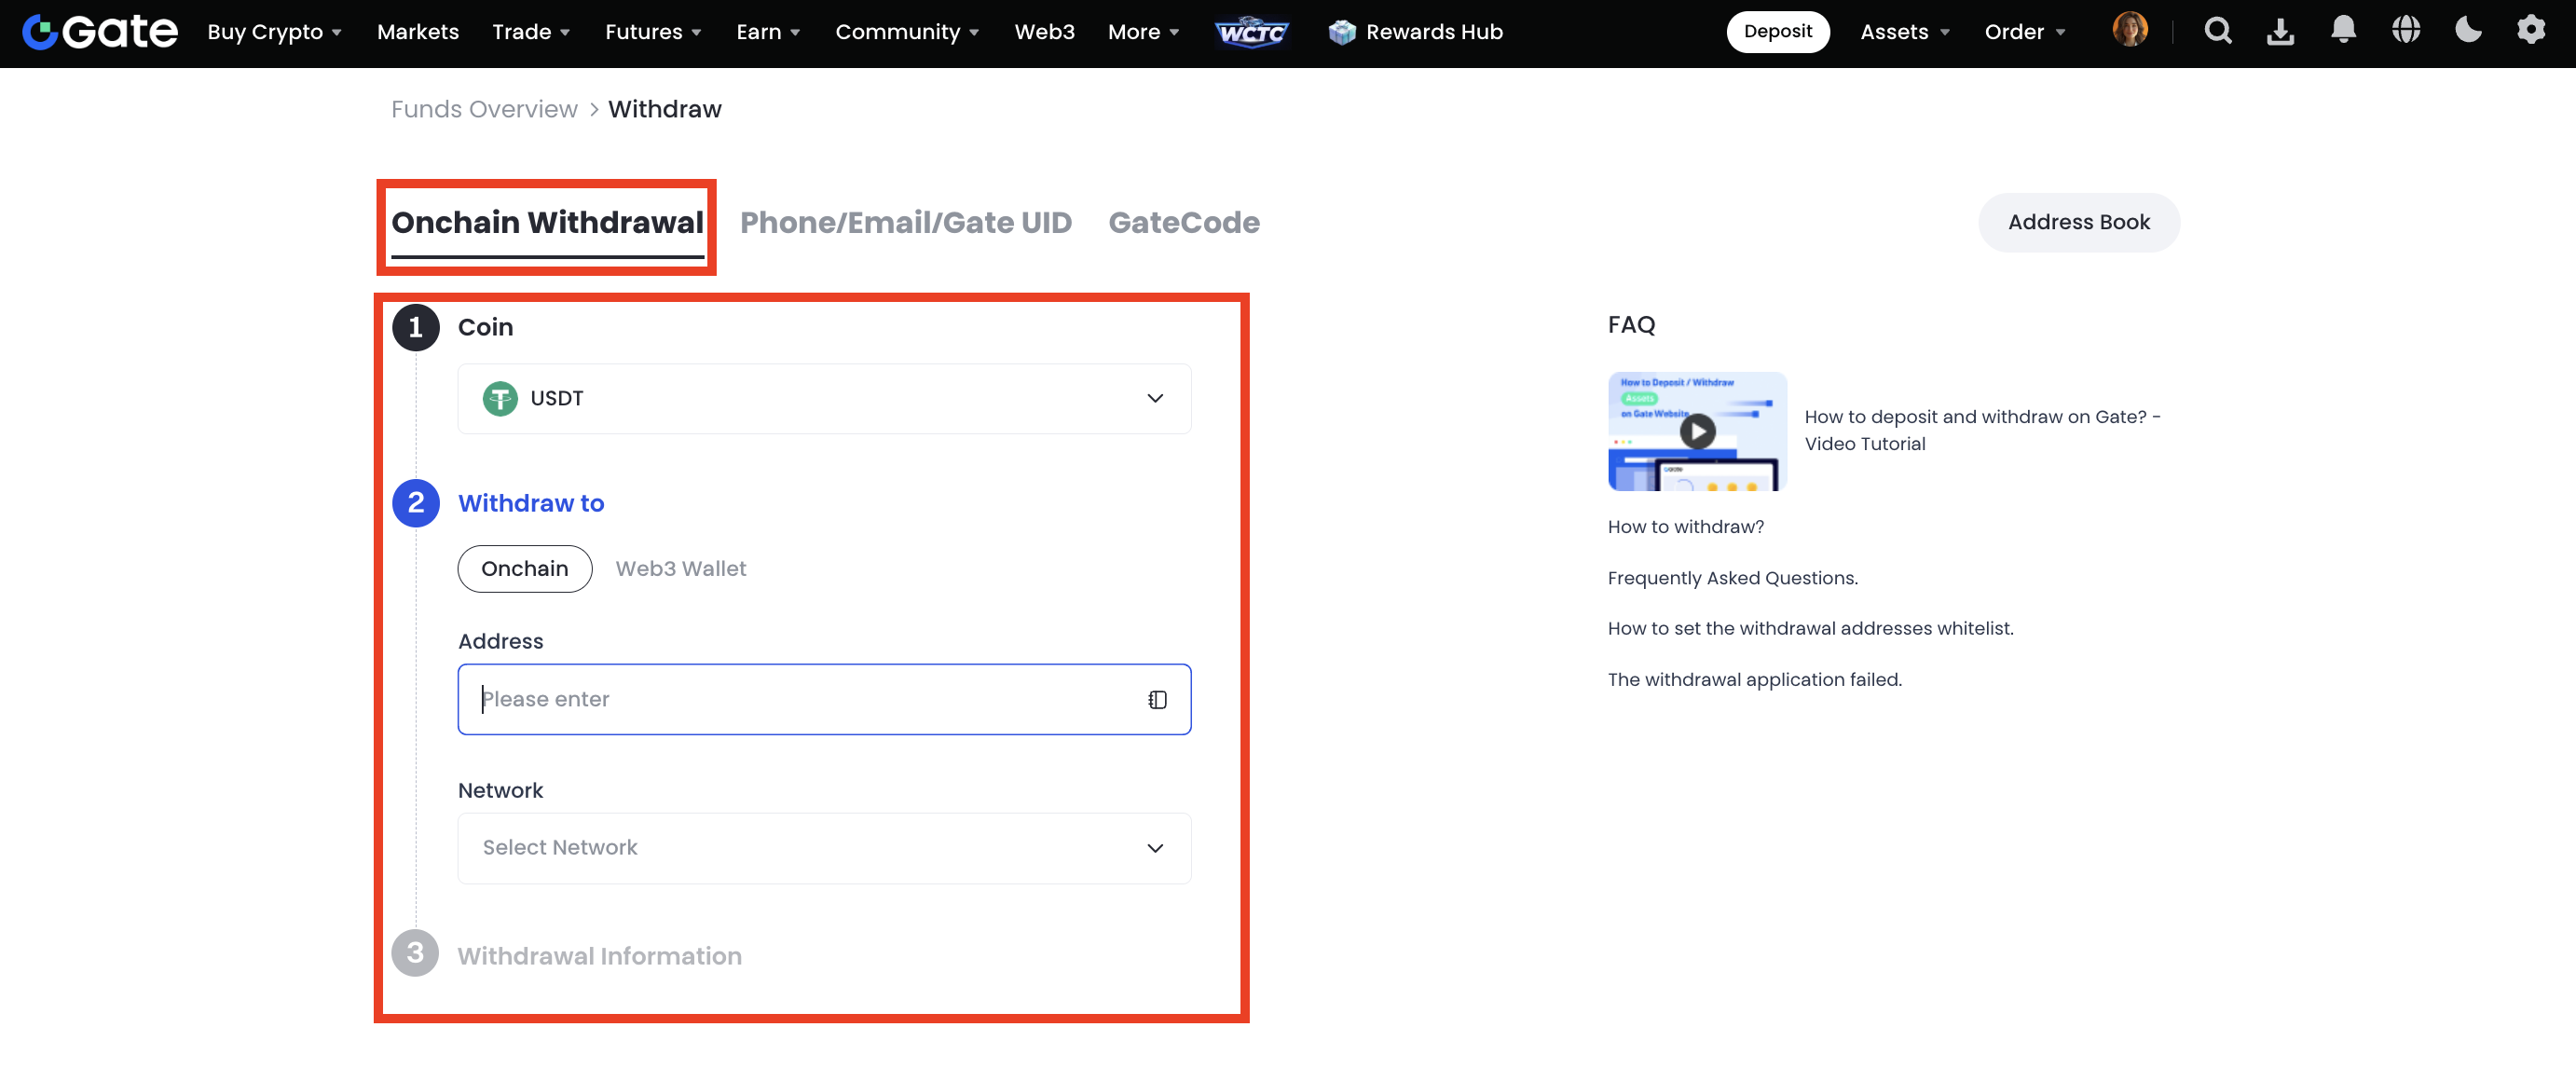Keep Onchain selected as withdraw destination
The image size is (2576, 1068).
tap(524, 568)
